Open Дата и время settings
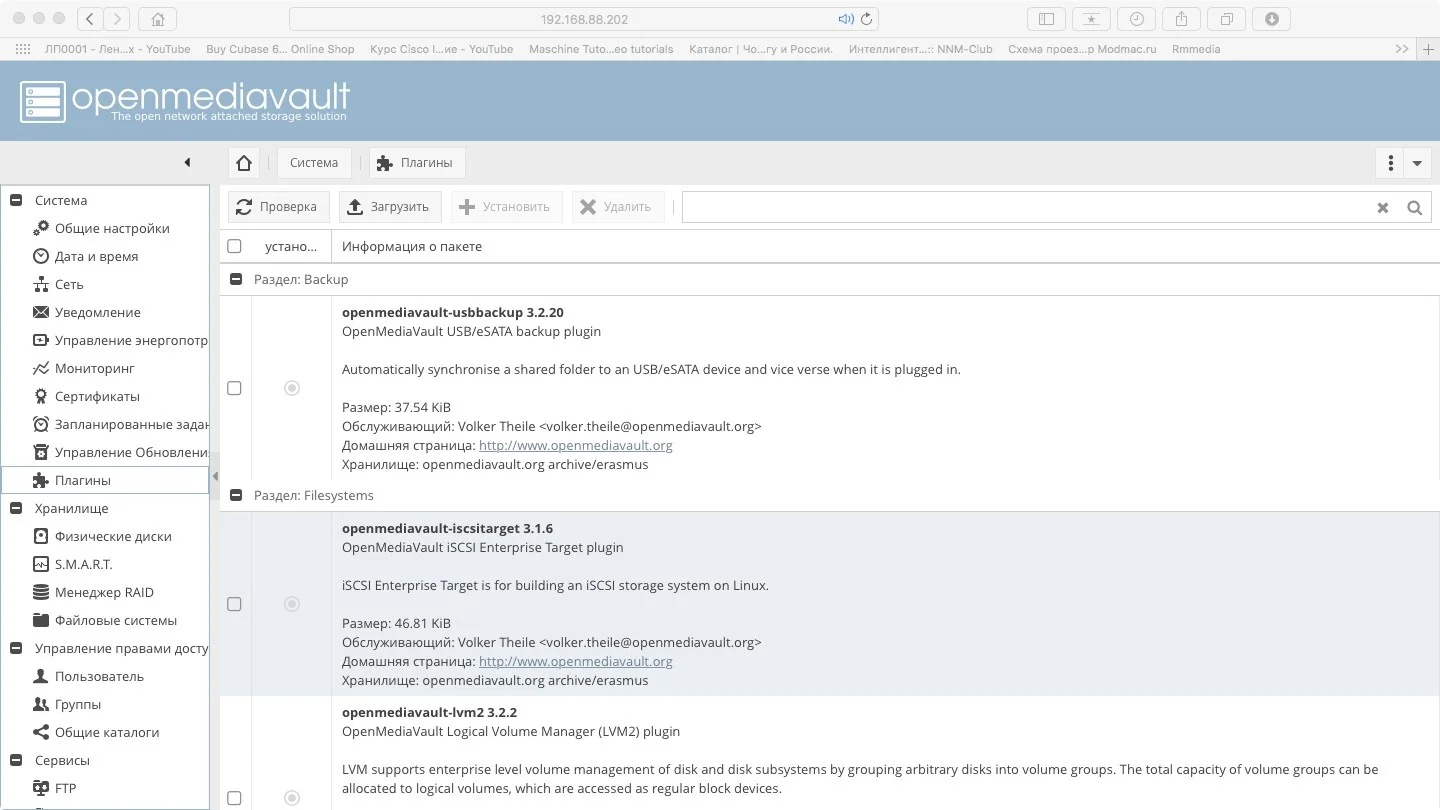This screenshot has width=1440, height=810. point(96,256)
